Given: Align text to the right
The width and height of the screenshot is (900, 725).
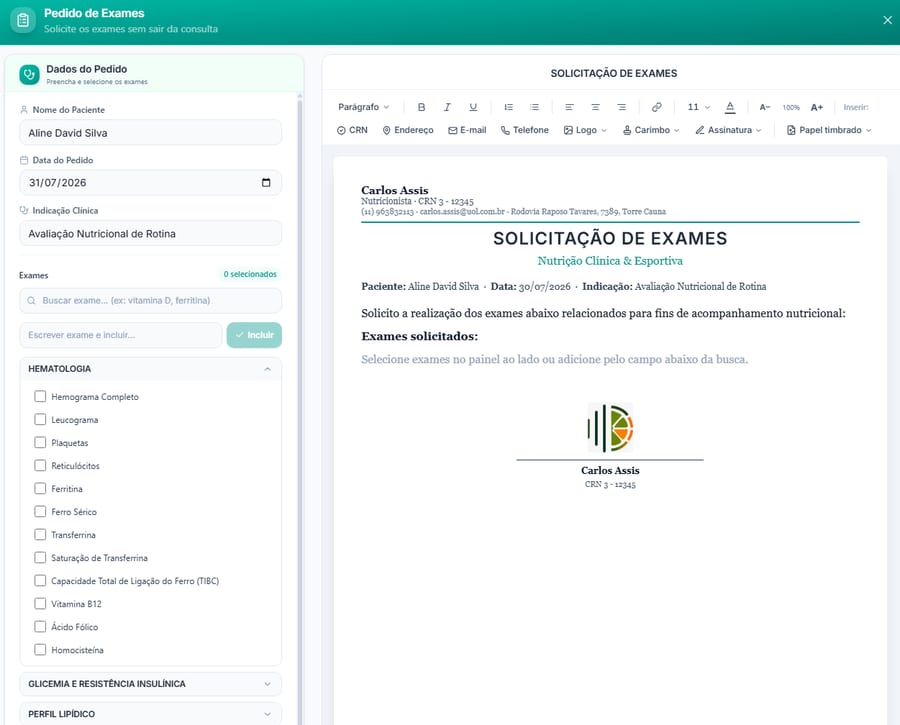Looking at the screenshot, I should 622,107.
